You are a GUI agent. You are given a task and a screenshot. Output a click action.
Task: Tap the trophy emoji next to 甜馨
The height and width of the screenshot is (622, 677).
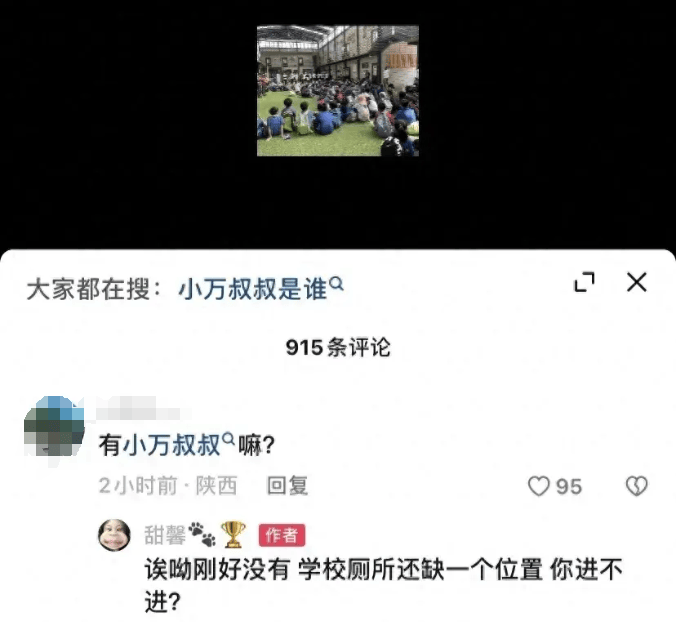point(233,534)
